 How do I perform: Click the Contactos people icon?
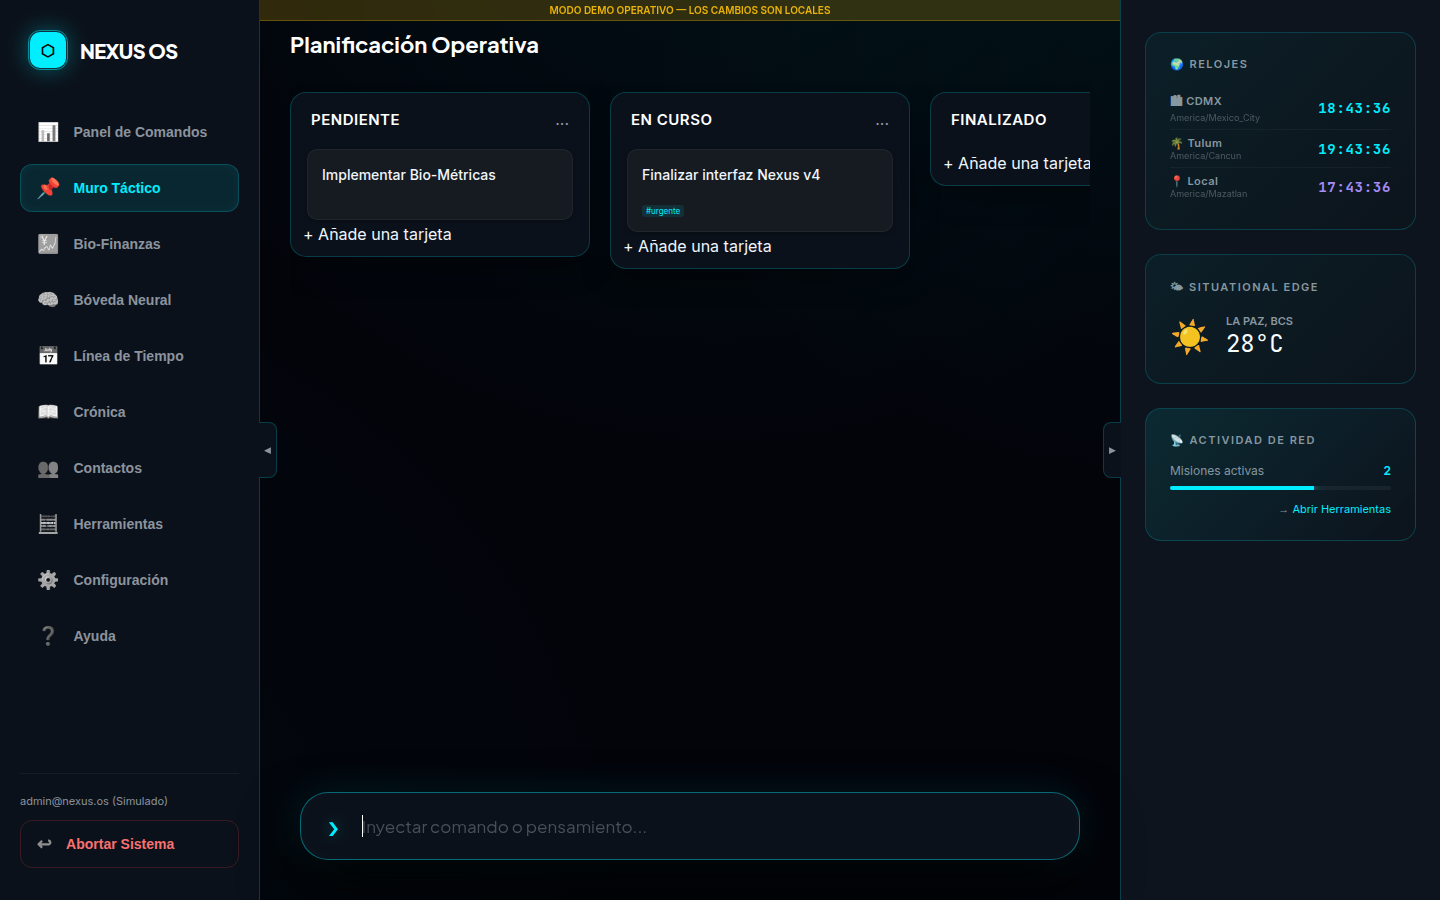(48, 468)
